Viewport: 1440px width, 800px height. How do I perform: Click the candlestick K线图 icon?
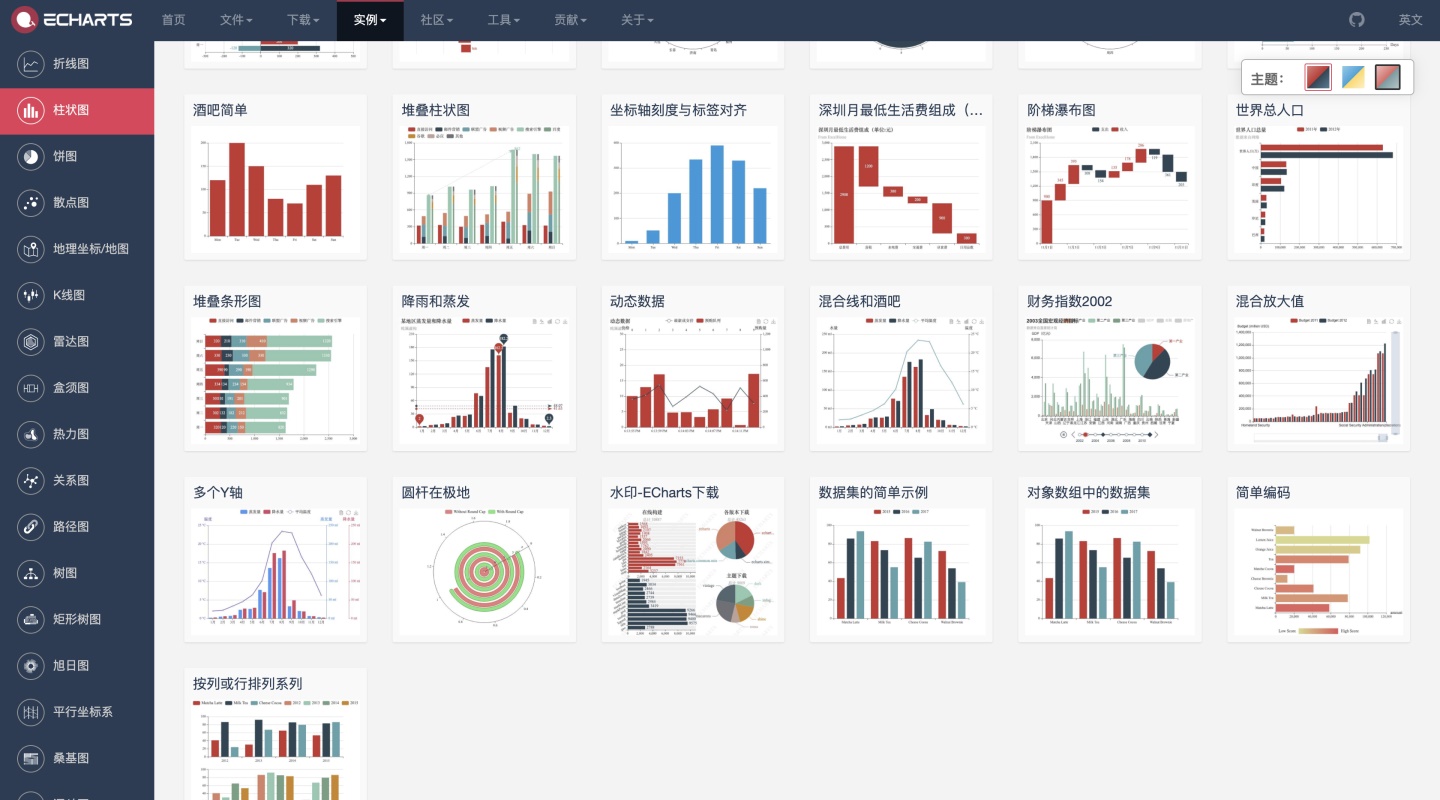pyautogui.click(x=31, y=295)
